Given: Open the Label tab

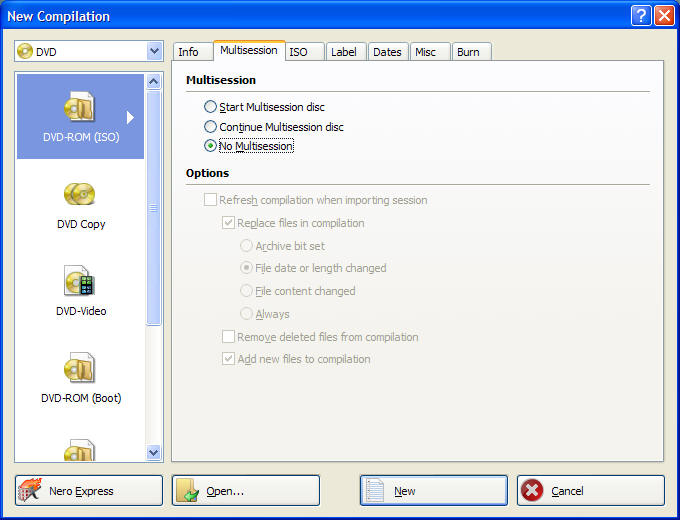Looking at the screenshot, I should 347,52.
